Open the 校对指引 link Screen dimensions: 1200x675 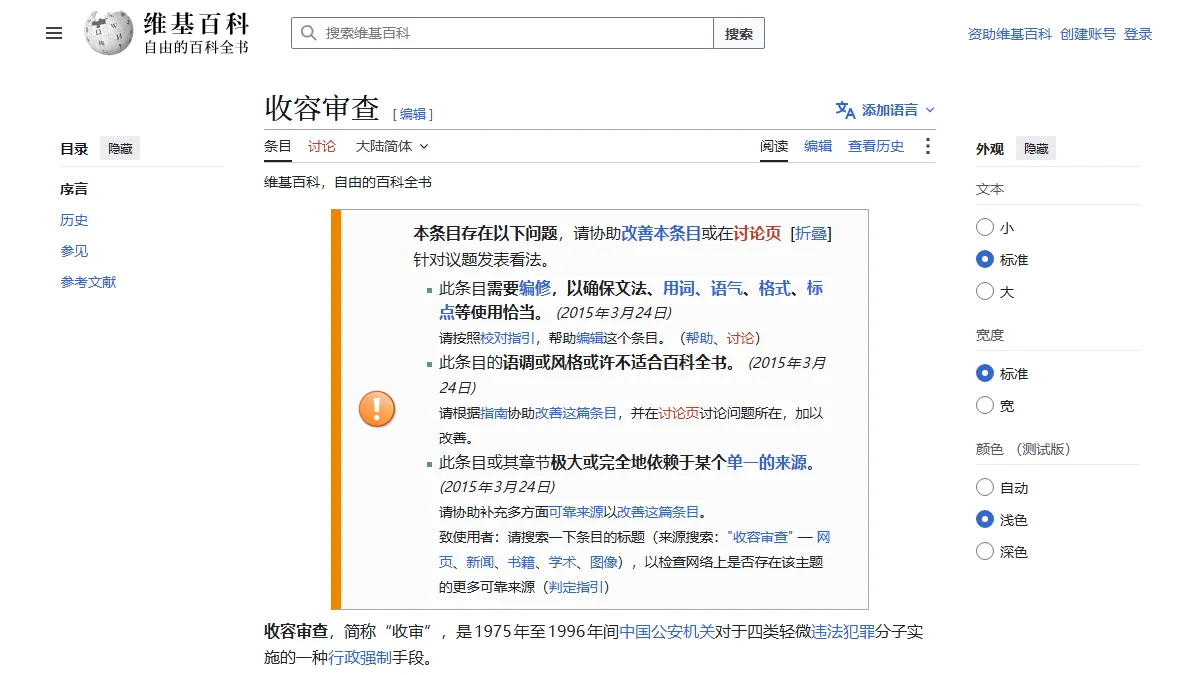coord(507,338)
